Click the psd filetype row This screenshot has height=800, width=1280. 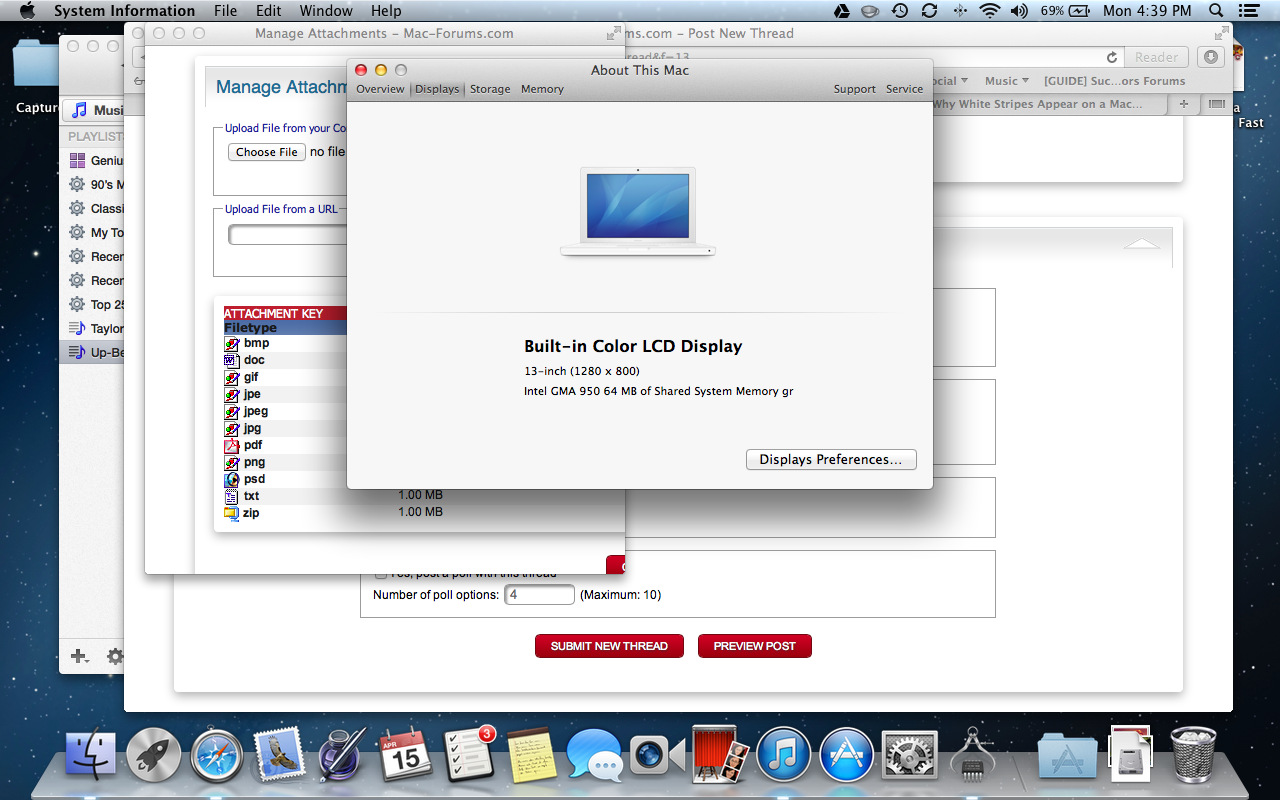(285, 479)
